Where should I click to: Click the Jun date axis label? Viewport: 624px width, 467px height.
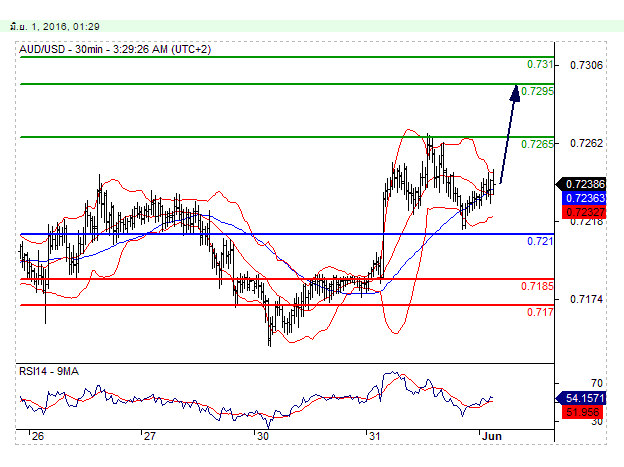tap(492, 436)
